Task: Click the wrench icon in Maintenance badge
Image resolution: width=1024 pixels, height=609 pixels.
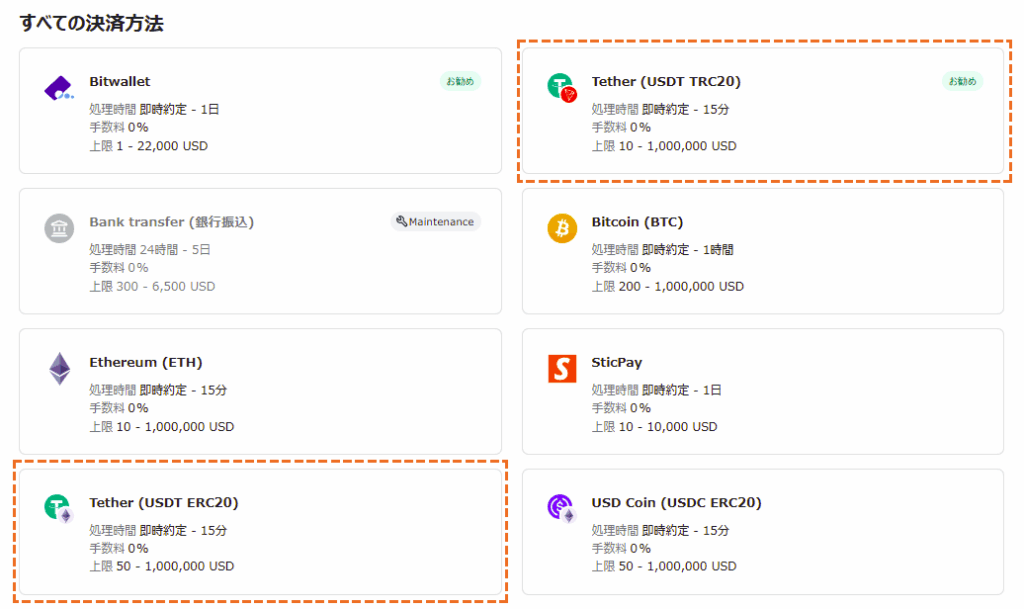Action: point(402,221)
